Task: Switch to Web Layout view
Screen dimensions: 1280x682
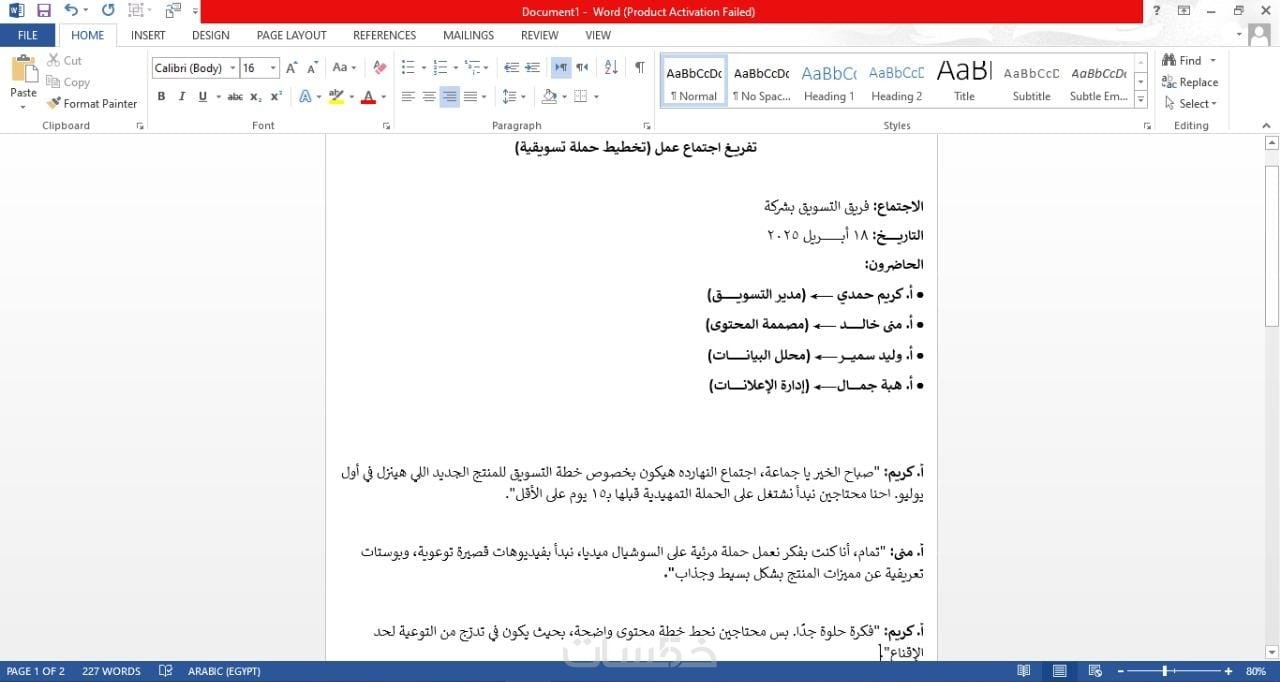Action: click(1094, 671)
